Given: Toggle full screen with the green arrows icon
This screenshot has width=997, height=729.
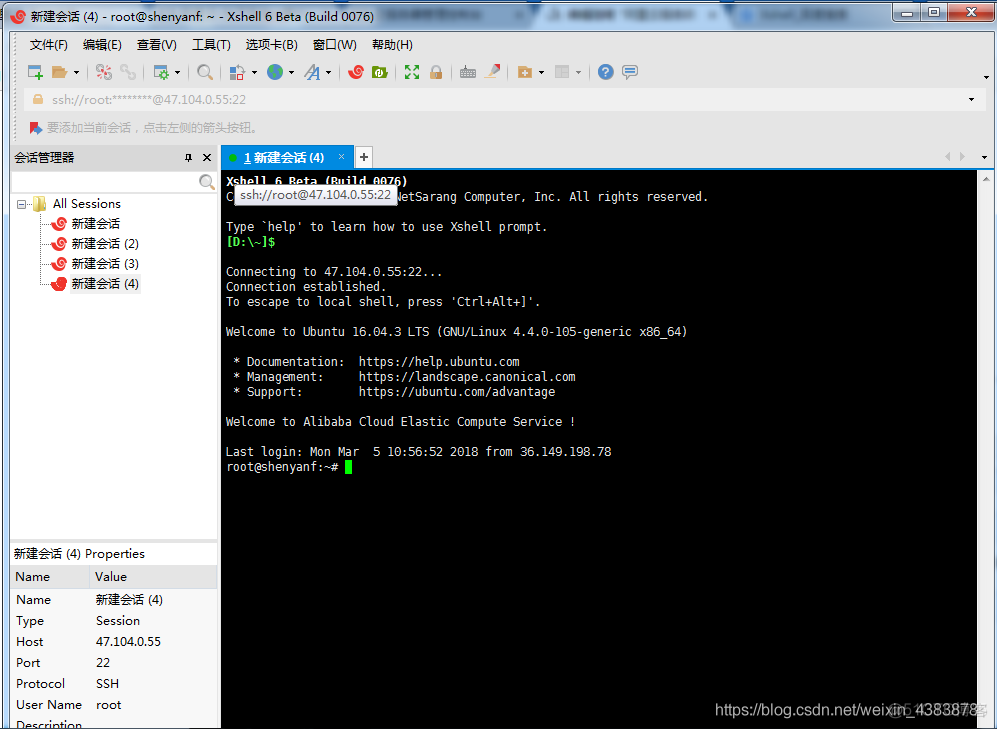Looking at the screenshot, I should (x=412, y=72).
